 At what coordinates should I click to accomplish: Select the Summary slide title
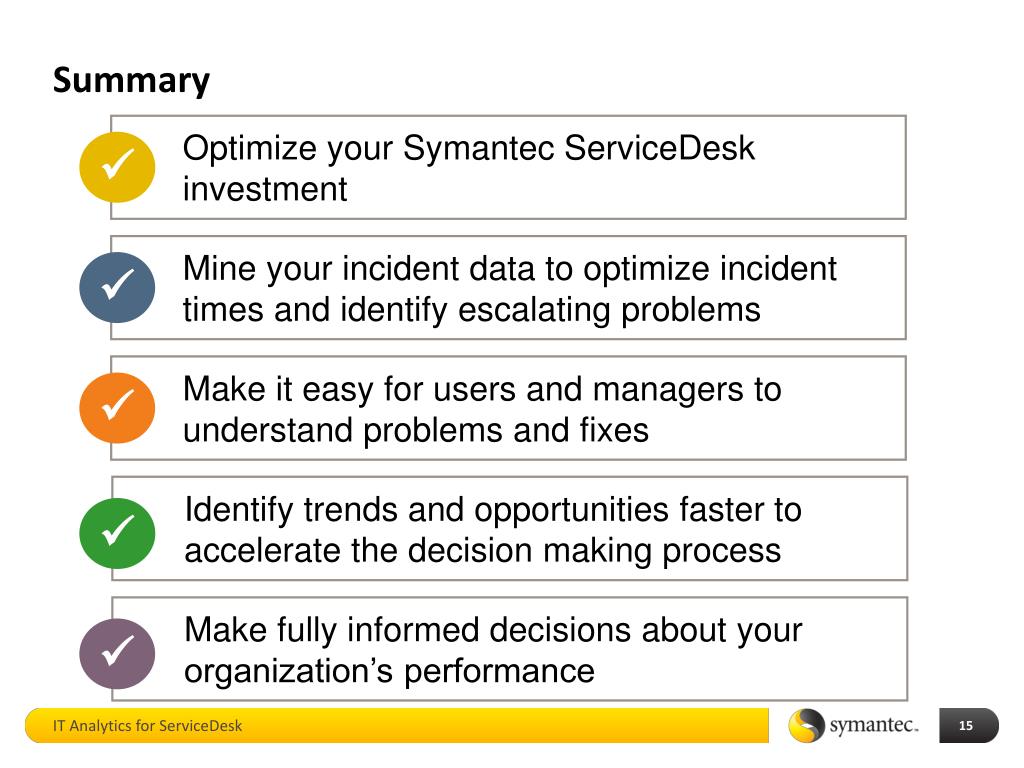131,81
